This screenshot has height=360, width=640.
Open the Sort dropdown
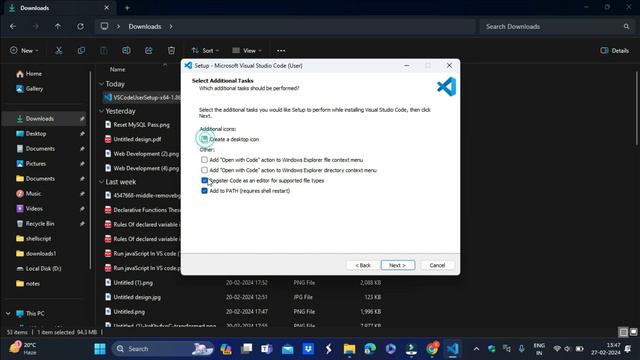tap(205, 51)
